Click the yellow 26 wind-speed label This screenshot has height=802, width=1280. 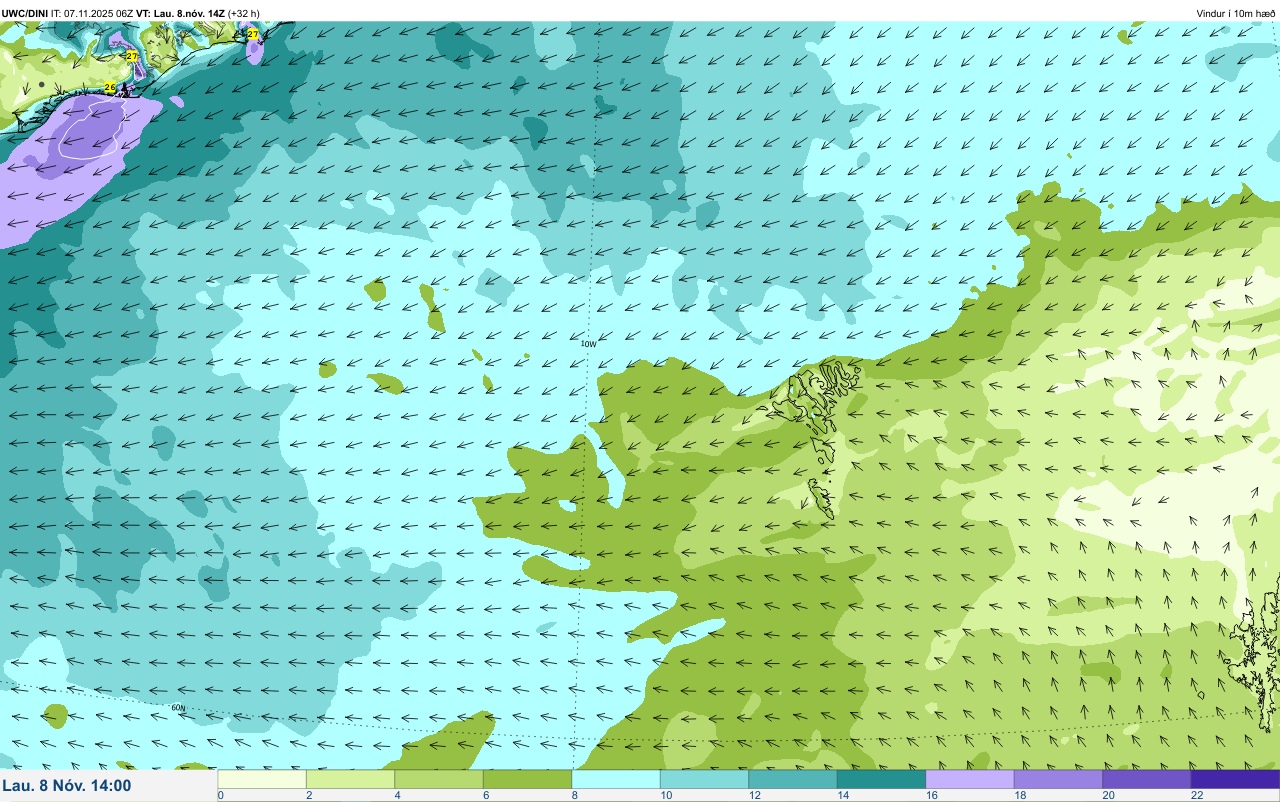pos(110,88)
